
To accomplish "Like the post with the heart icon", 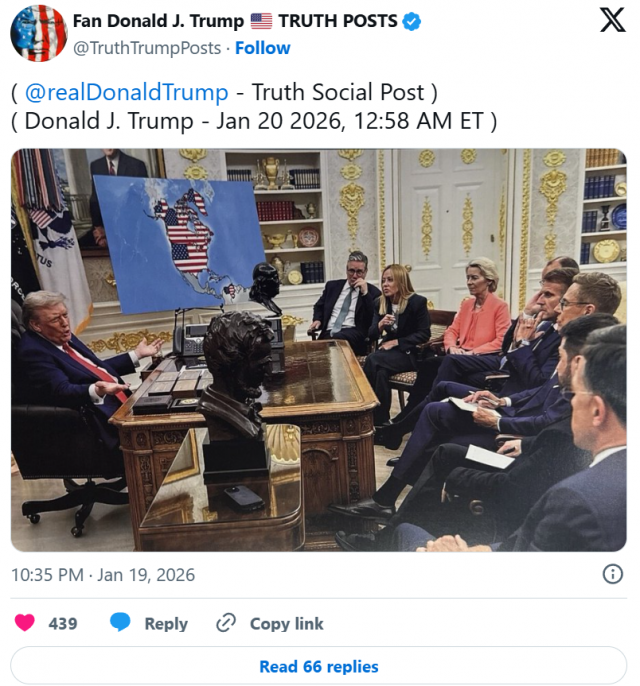I will click(25, 623).
